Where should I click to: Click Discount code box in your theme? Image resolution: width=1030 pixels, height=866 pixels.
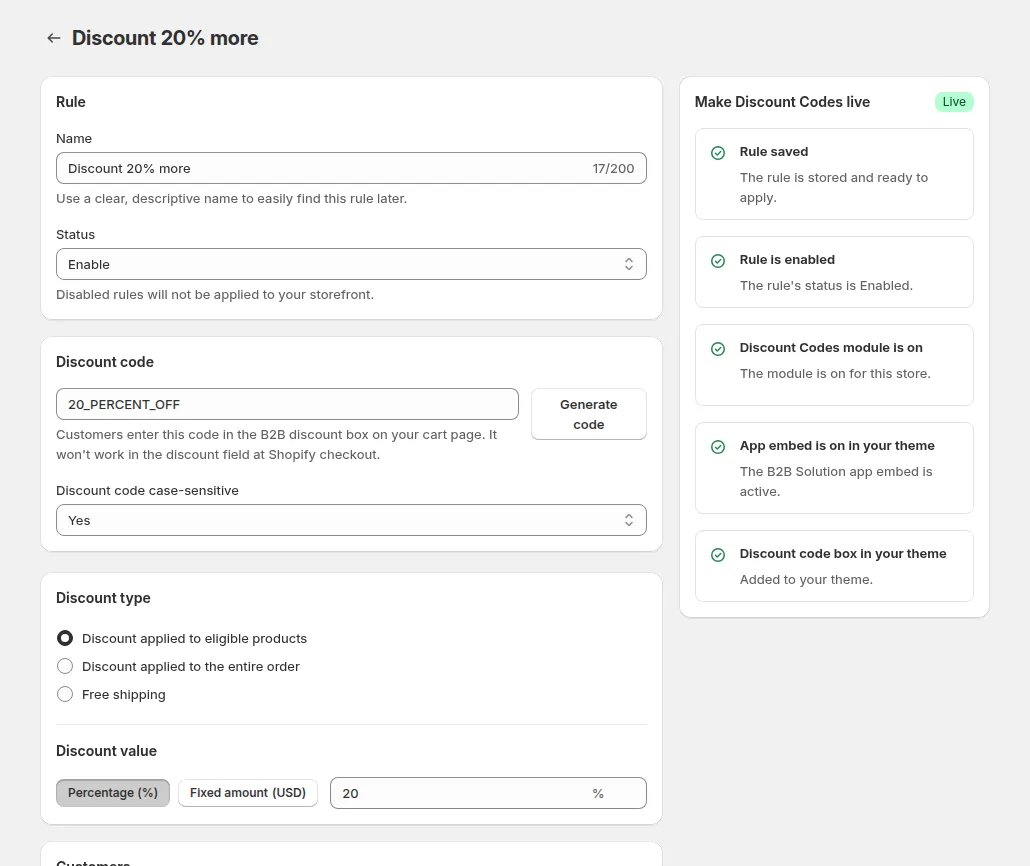(843, 554)
